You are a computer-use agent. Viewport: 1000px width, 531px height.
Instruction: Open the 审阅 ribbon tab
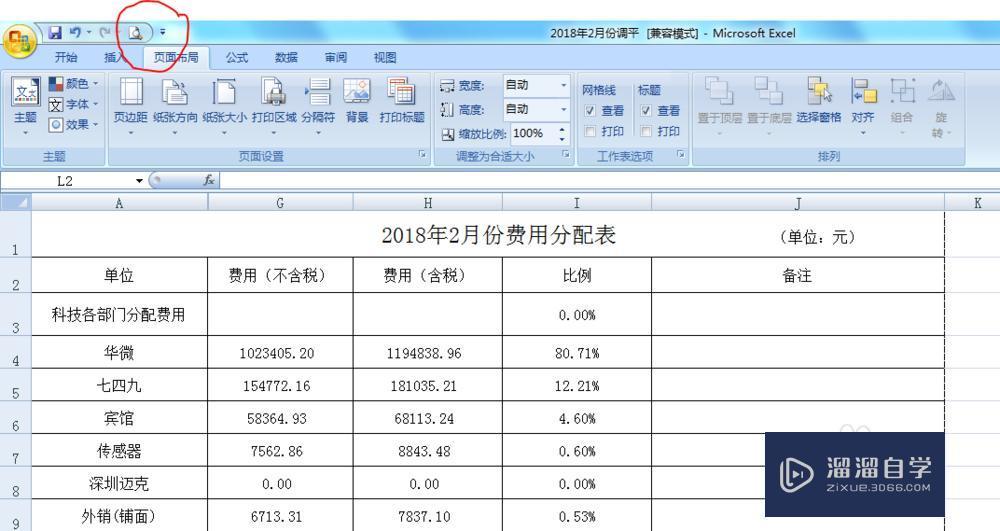[336, 57]
